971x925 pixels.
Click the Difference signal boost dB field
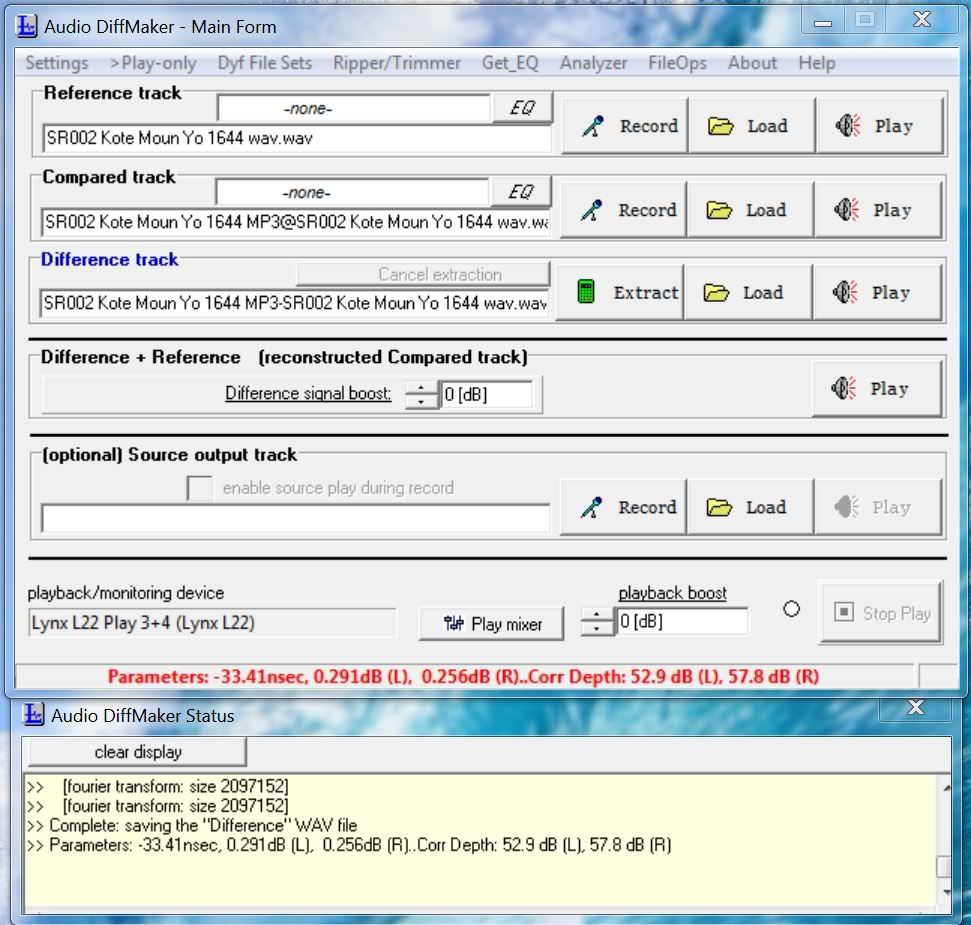point(486,394)
